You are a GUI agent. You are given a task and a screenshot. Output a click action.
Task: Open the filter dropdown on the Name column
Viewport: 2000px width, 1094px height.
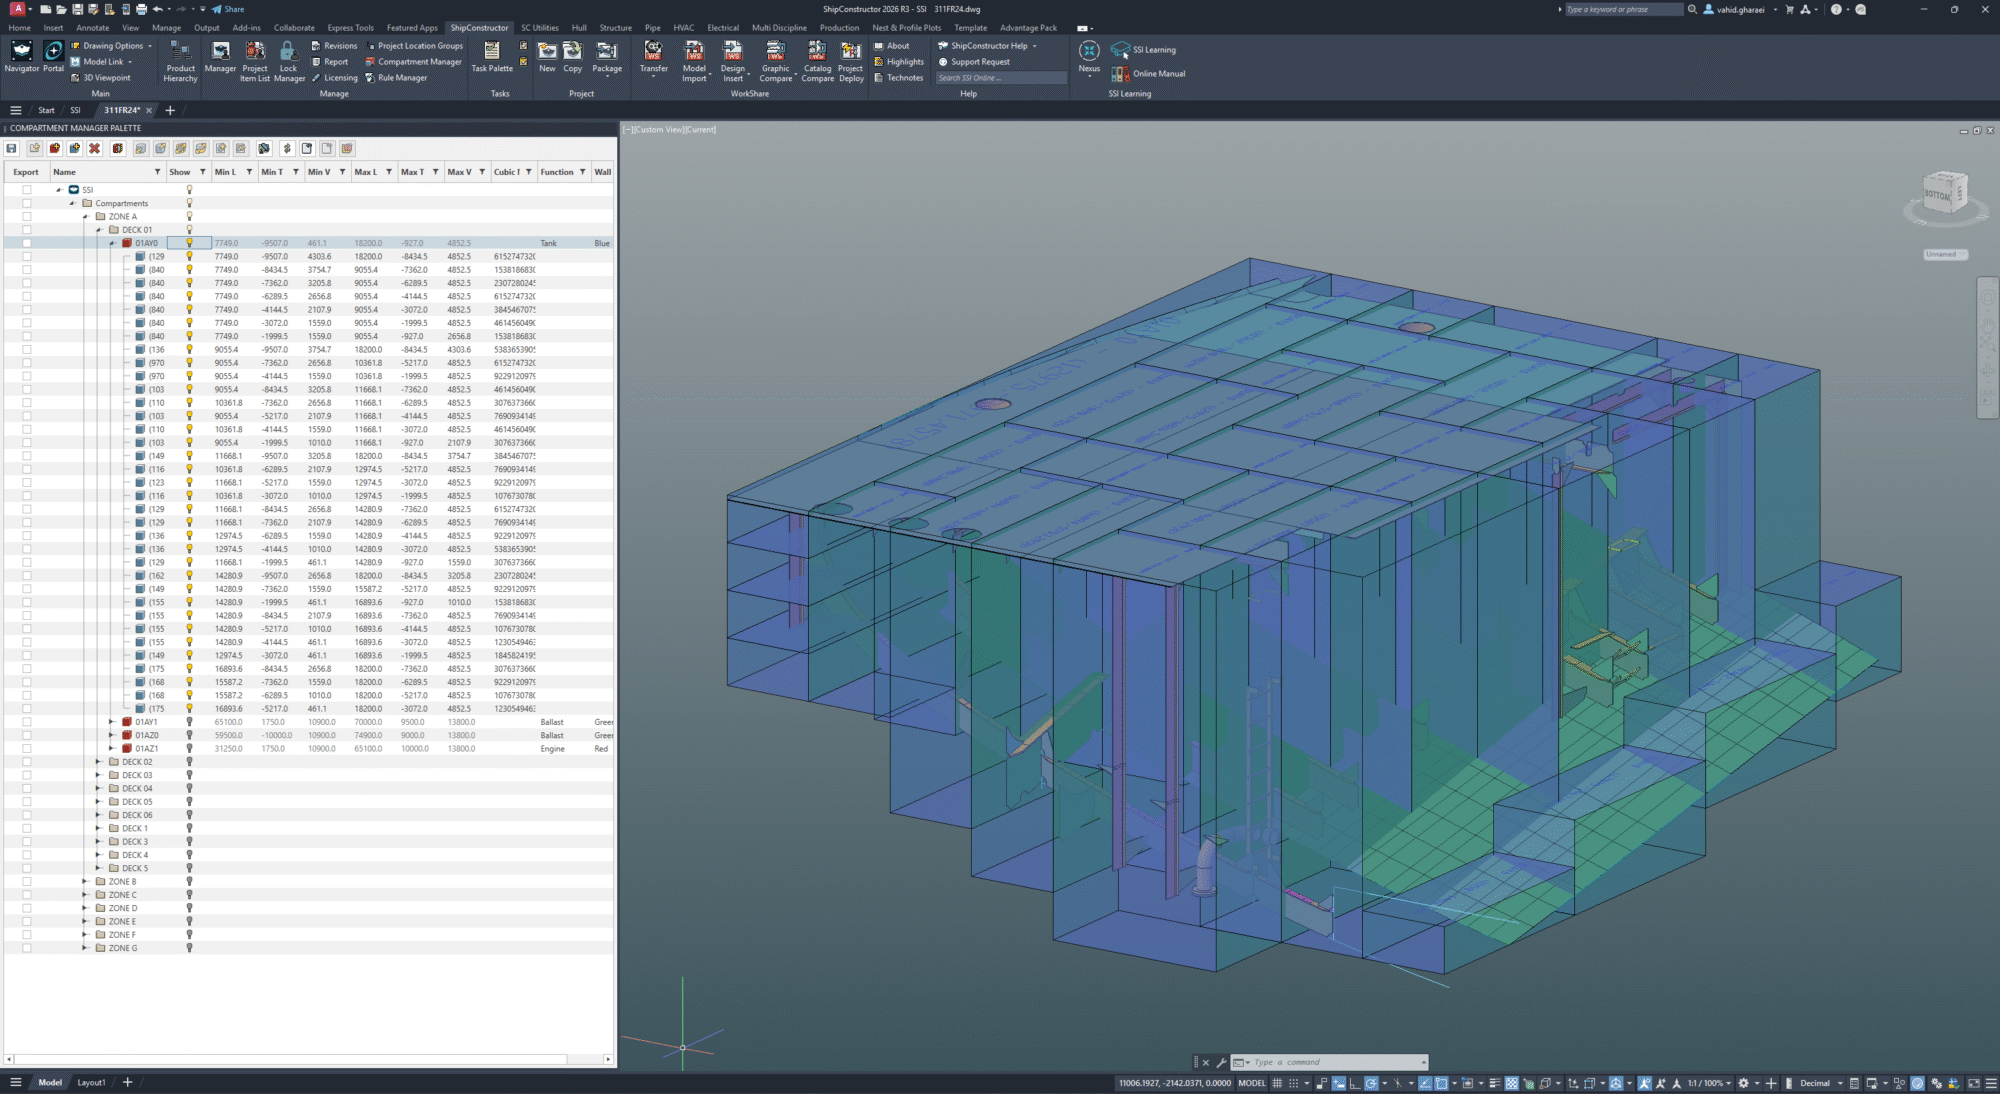click(158, 171)
